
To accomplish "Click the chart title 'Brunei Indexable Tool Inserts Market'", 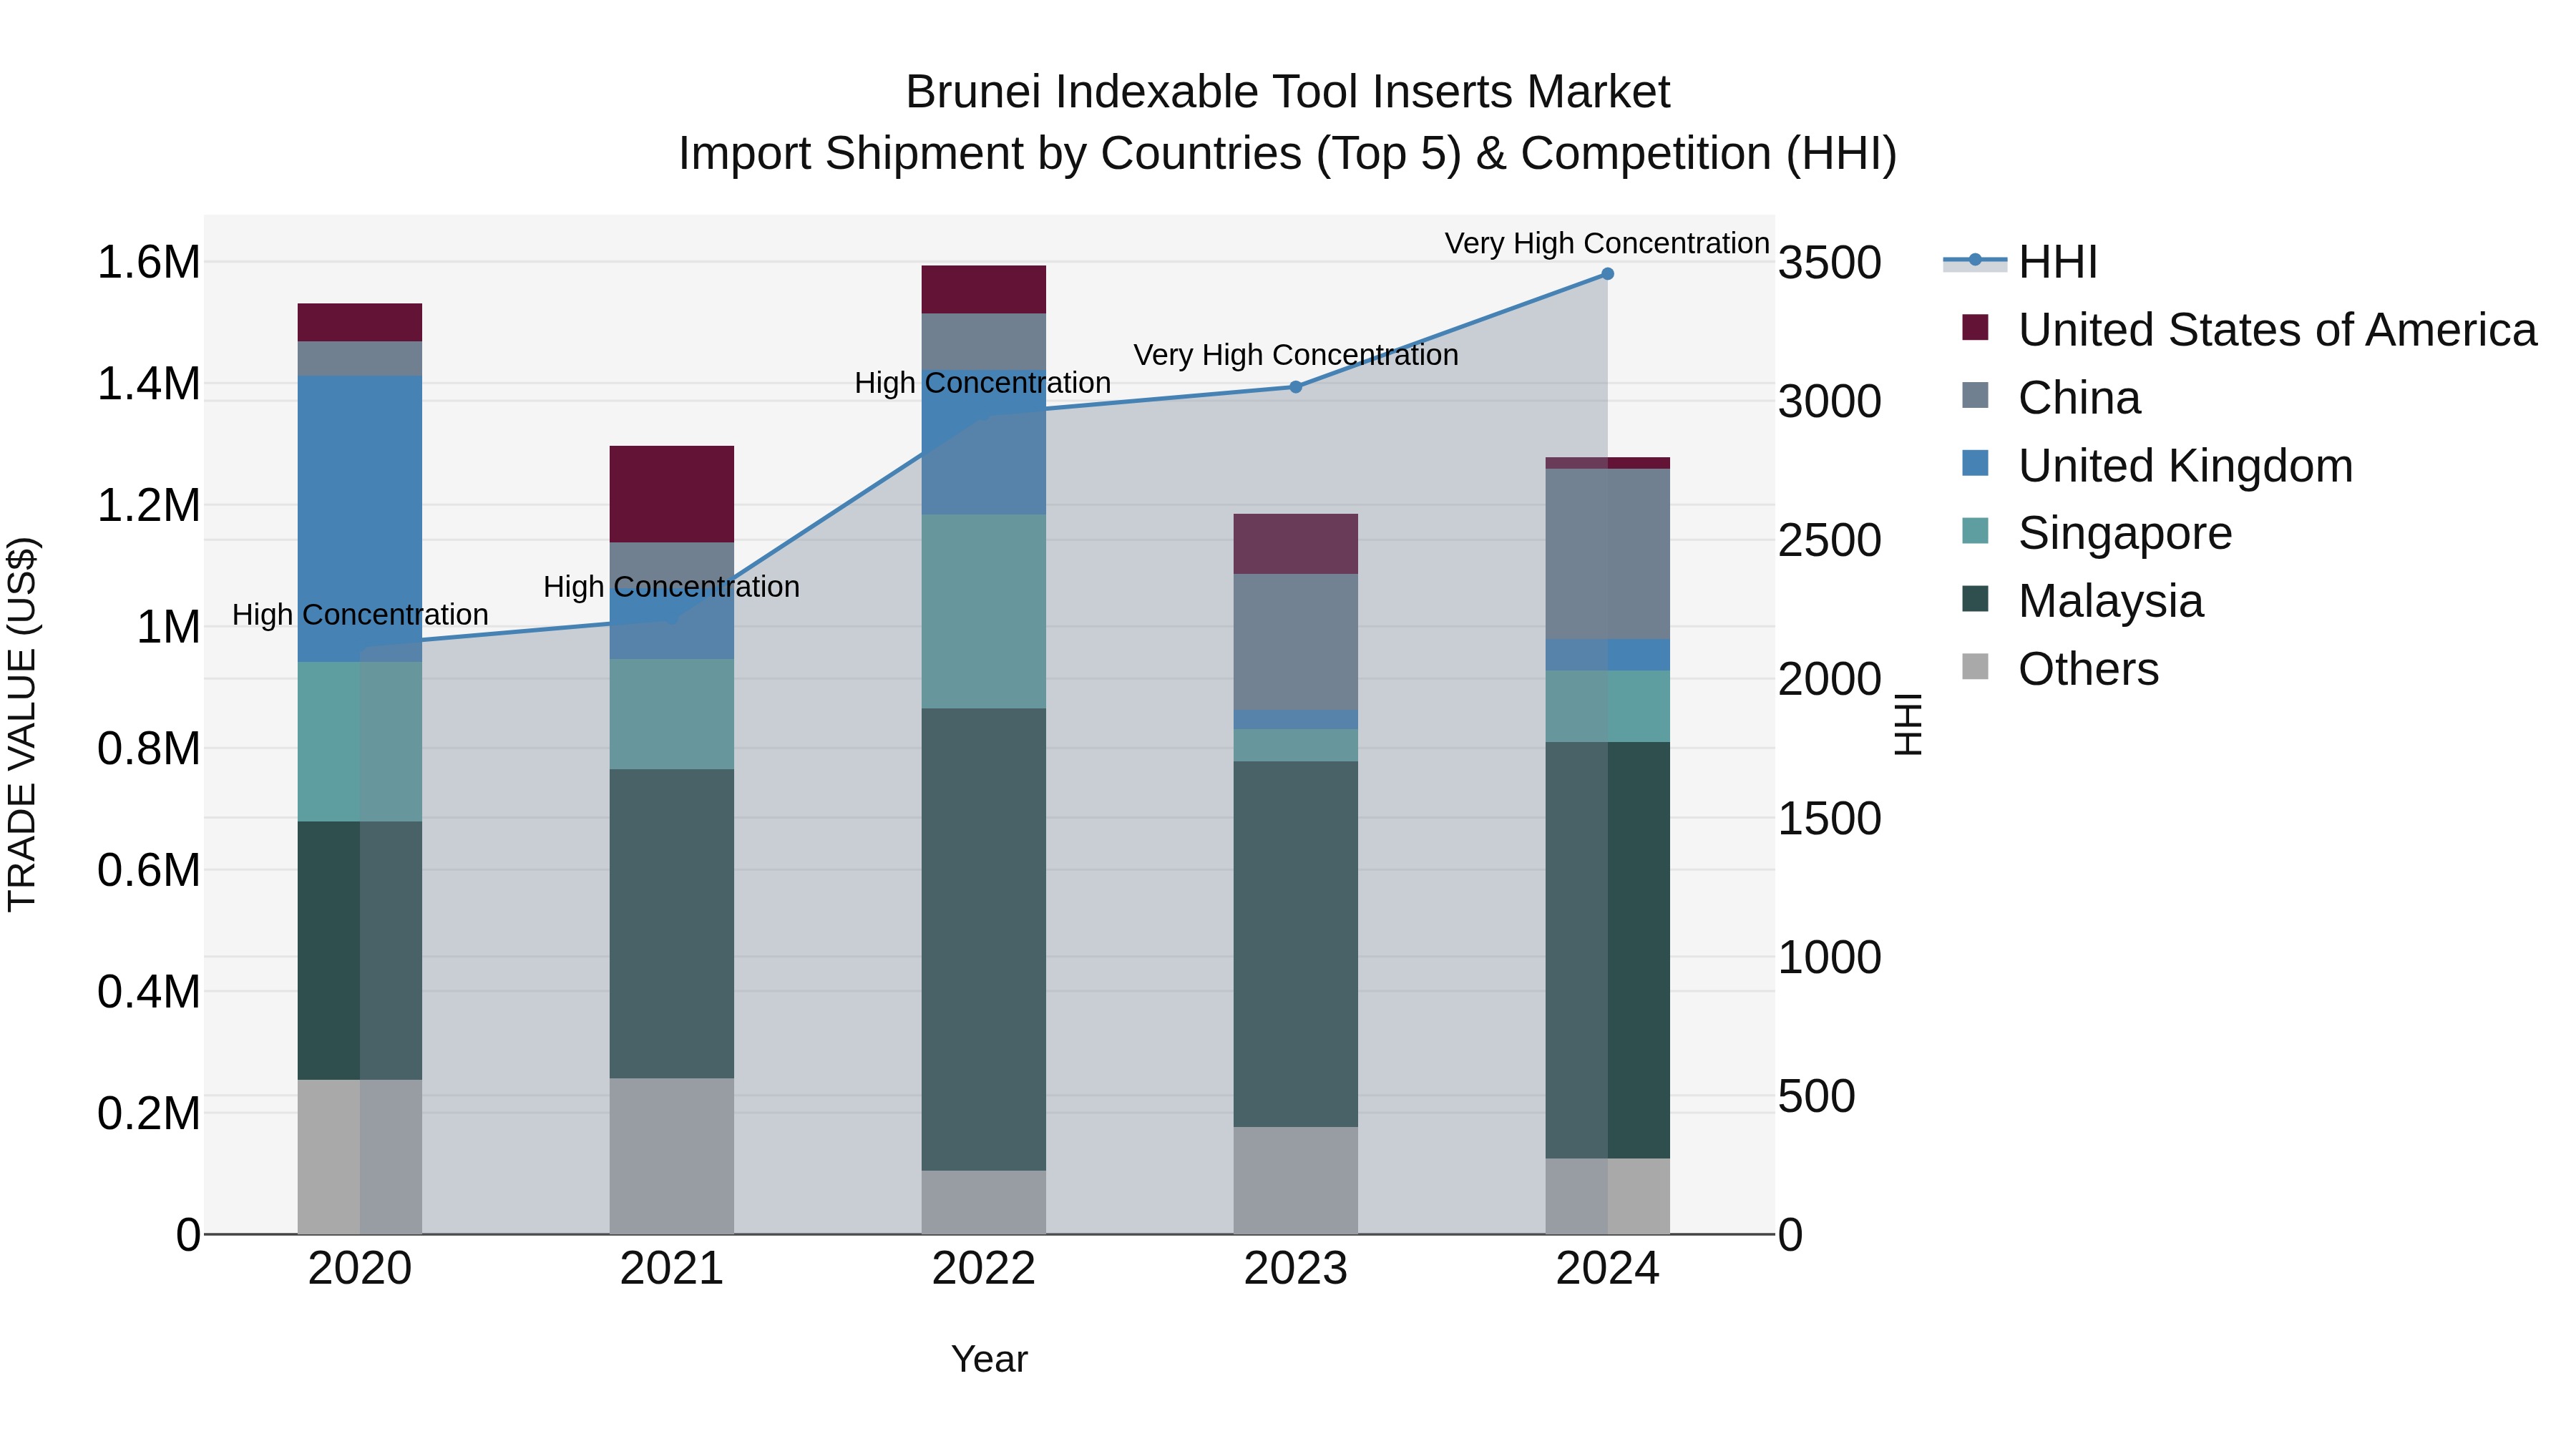I will click(x=1288, y=92).
